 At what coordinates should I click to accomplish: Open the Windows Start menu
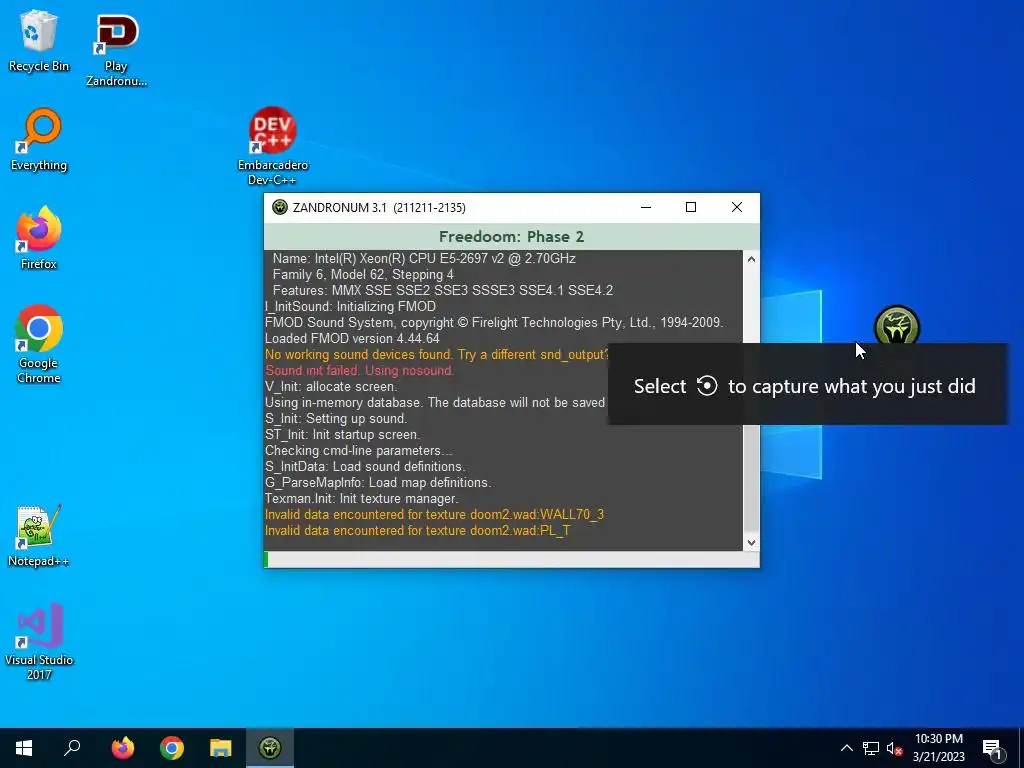point(24,748)
